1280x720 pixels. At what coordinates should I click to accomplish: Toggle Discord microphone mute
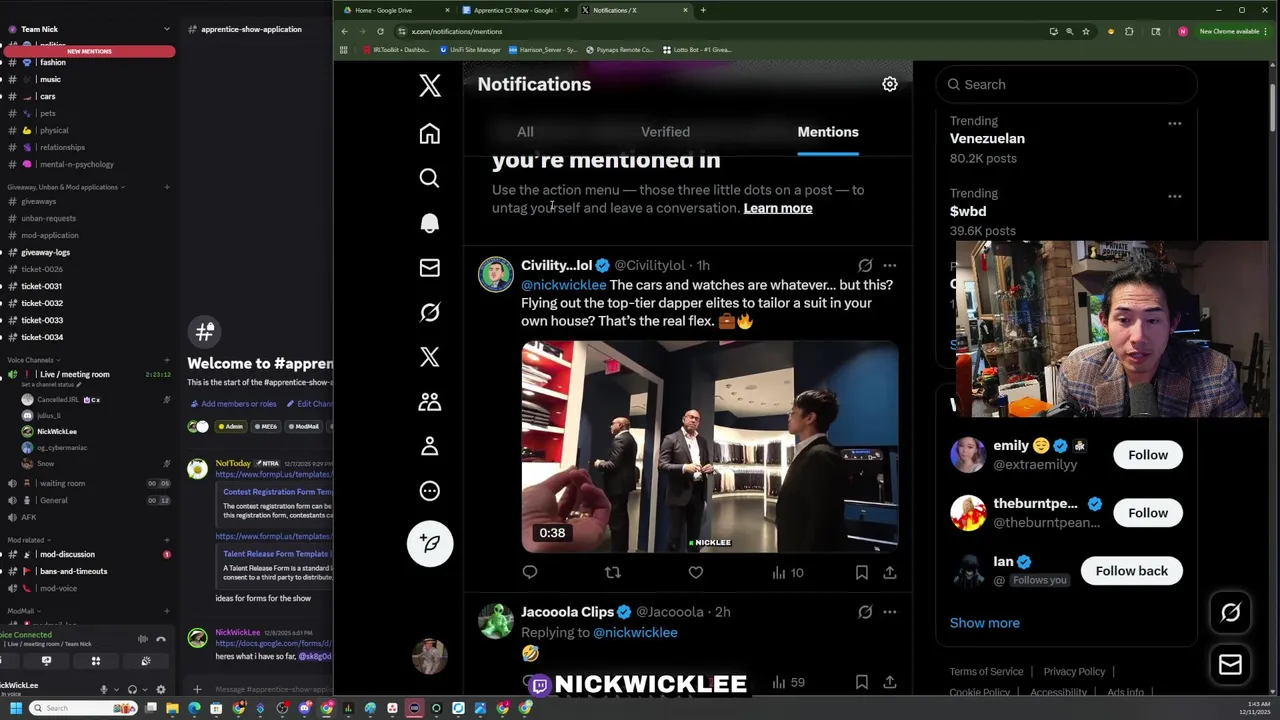coord(103,689)
